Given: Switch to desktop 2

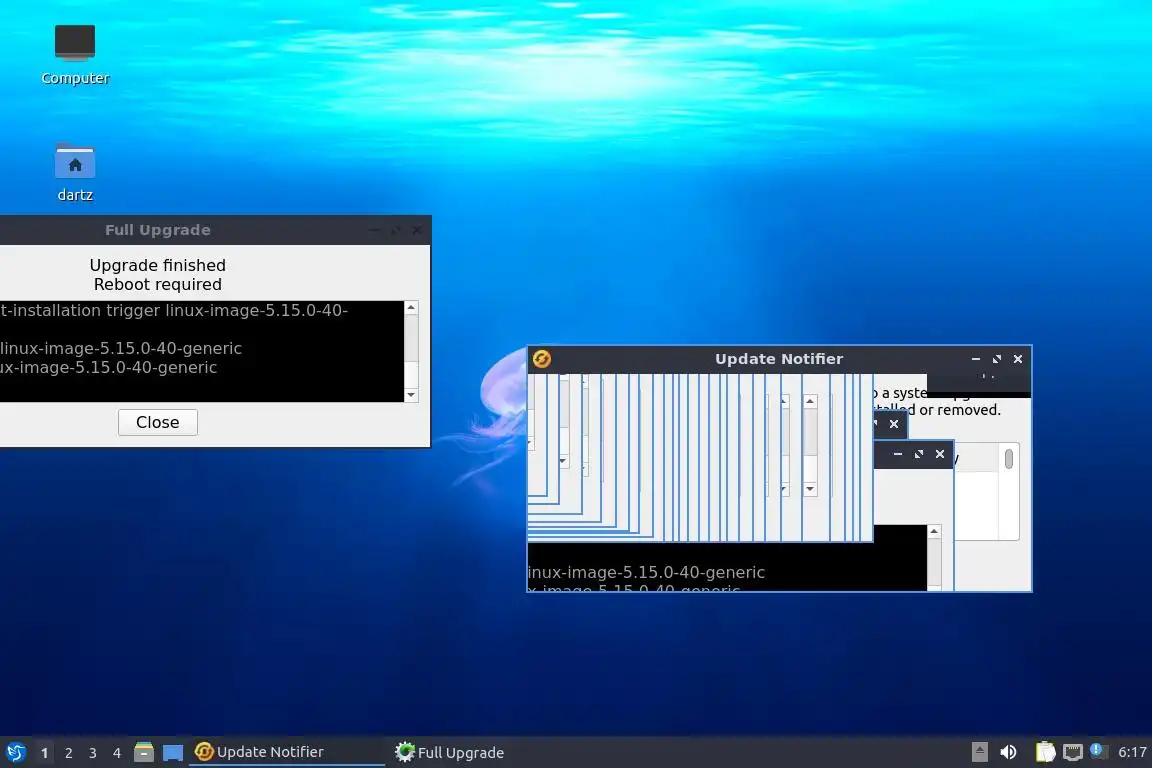Looking at the screenshot, I should pos(68,753).
